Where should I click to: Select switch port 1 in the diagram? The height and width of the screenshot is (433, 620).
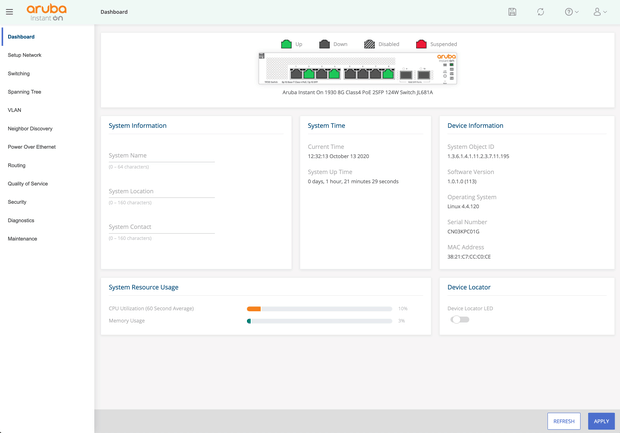(x=296, y=73)
